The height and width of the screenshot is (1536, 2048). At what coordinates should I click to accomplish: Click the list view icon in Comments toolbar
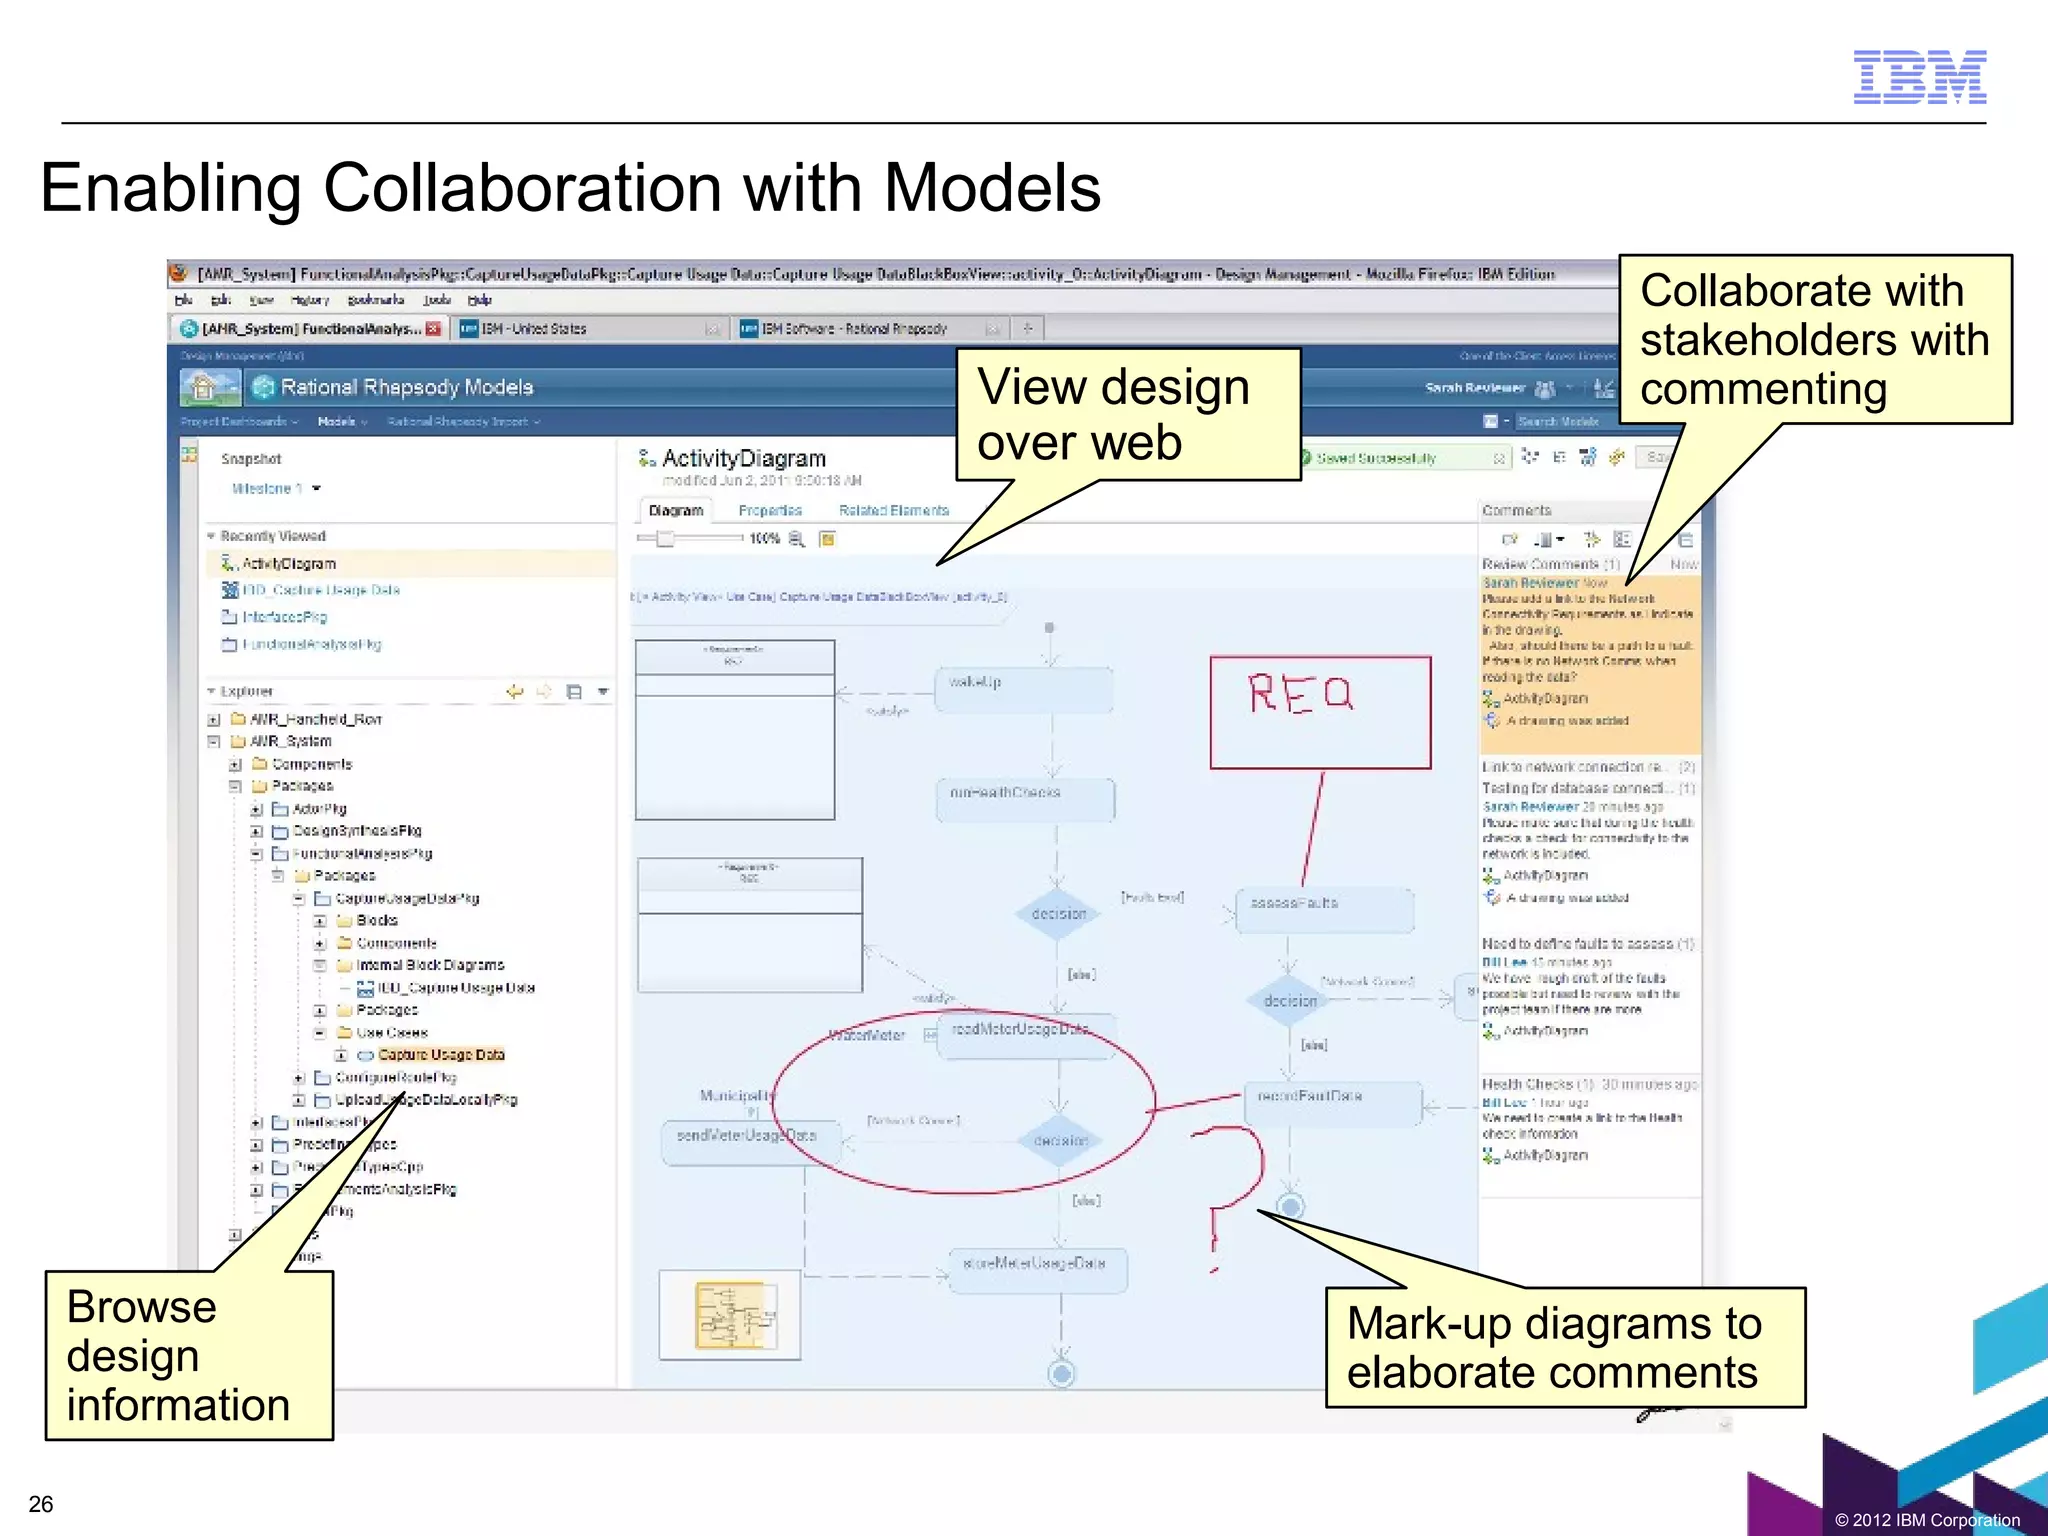pyautogui.click(x=1622, y=540)
